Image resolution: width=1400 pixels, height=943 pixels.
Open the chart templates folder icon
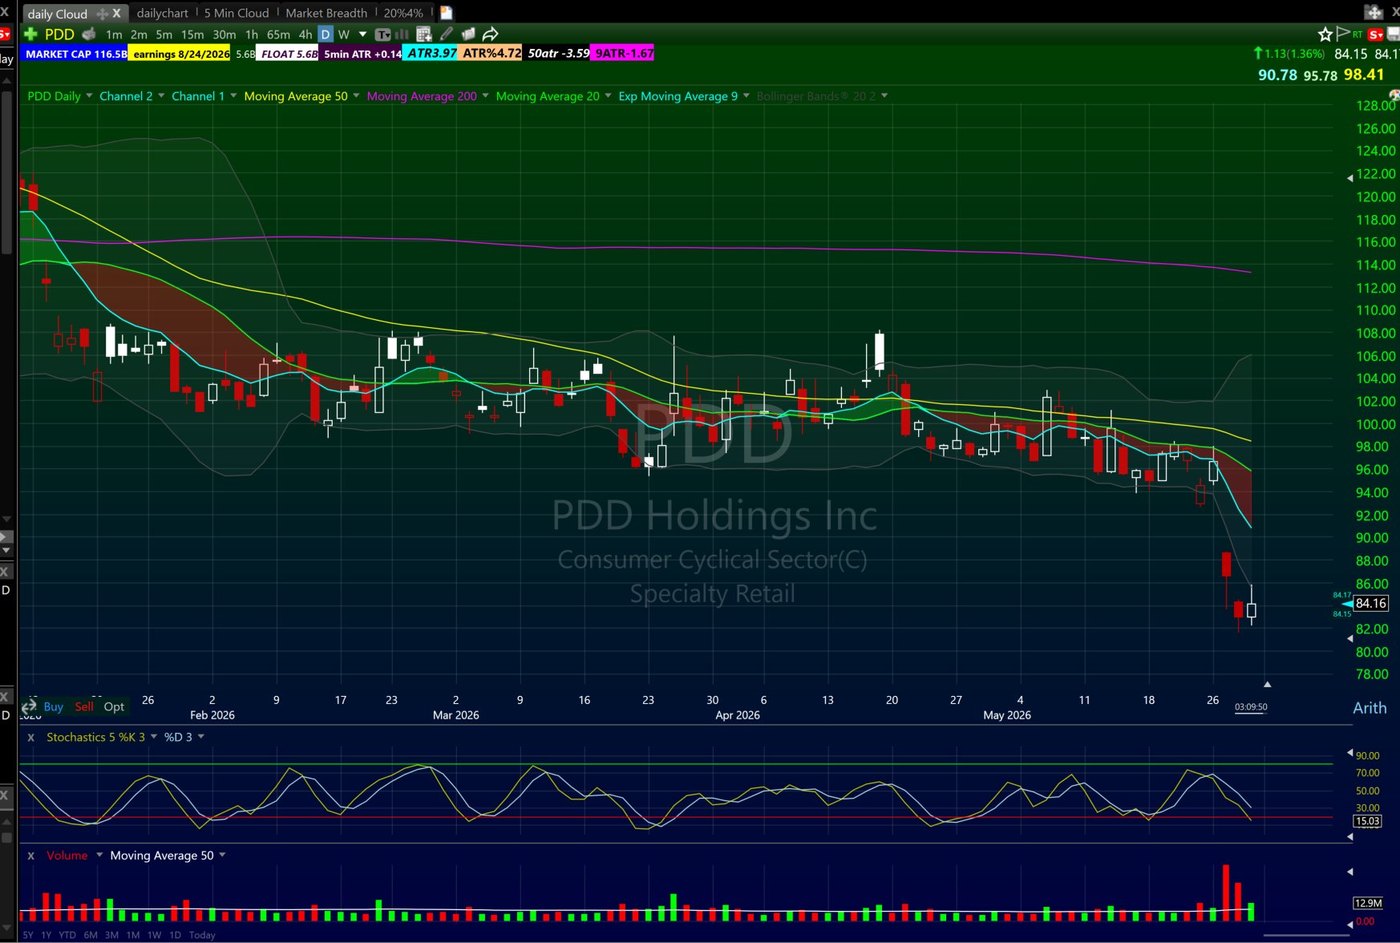[x=468, y=34]
